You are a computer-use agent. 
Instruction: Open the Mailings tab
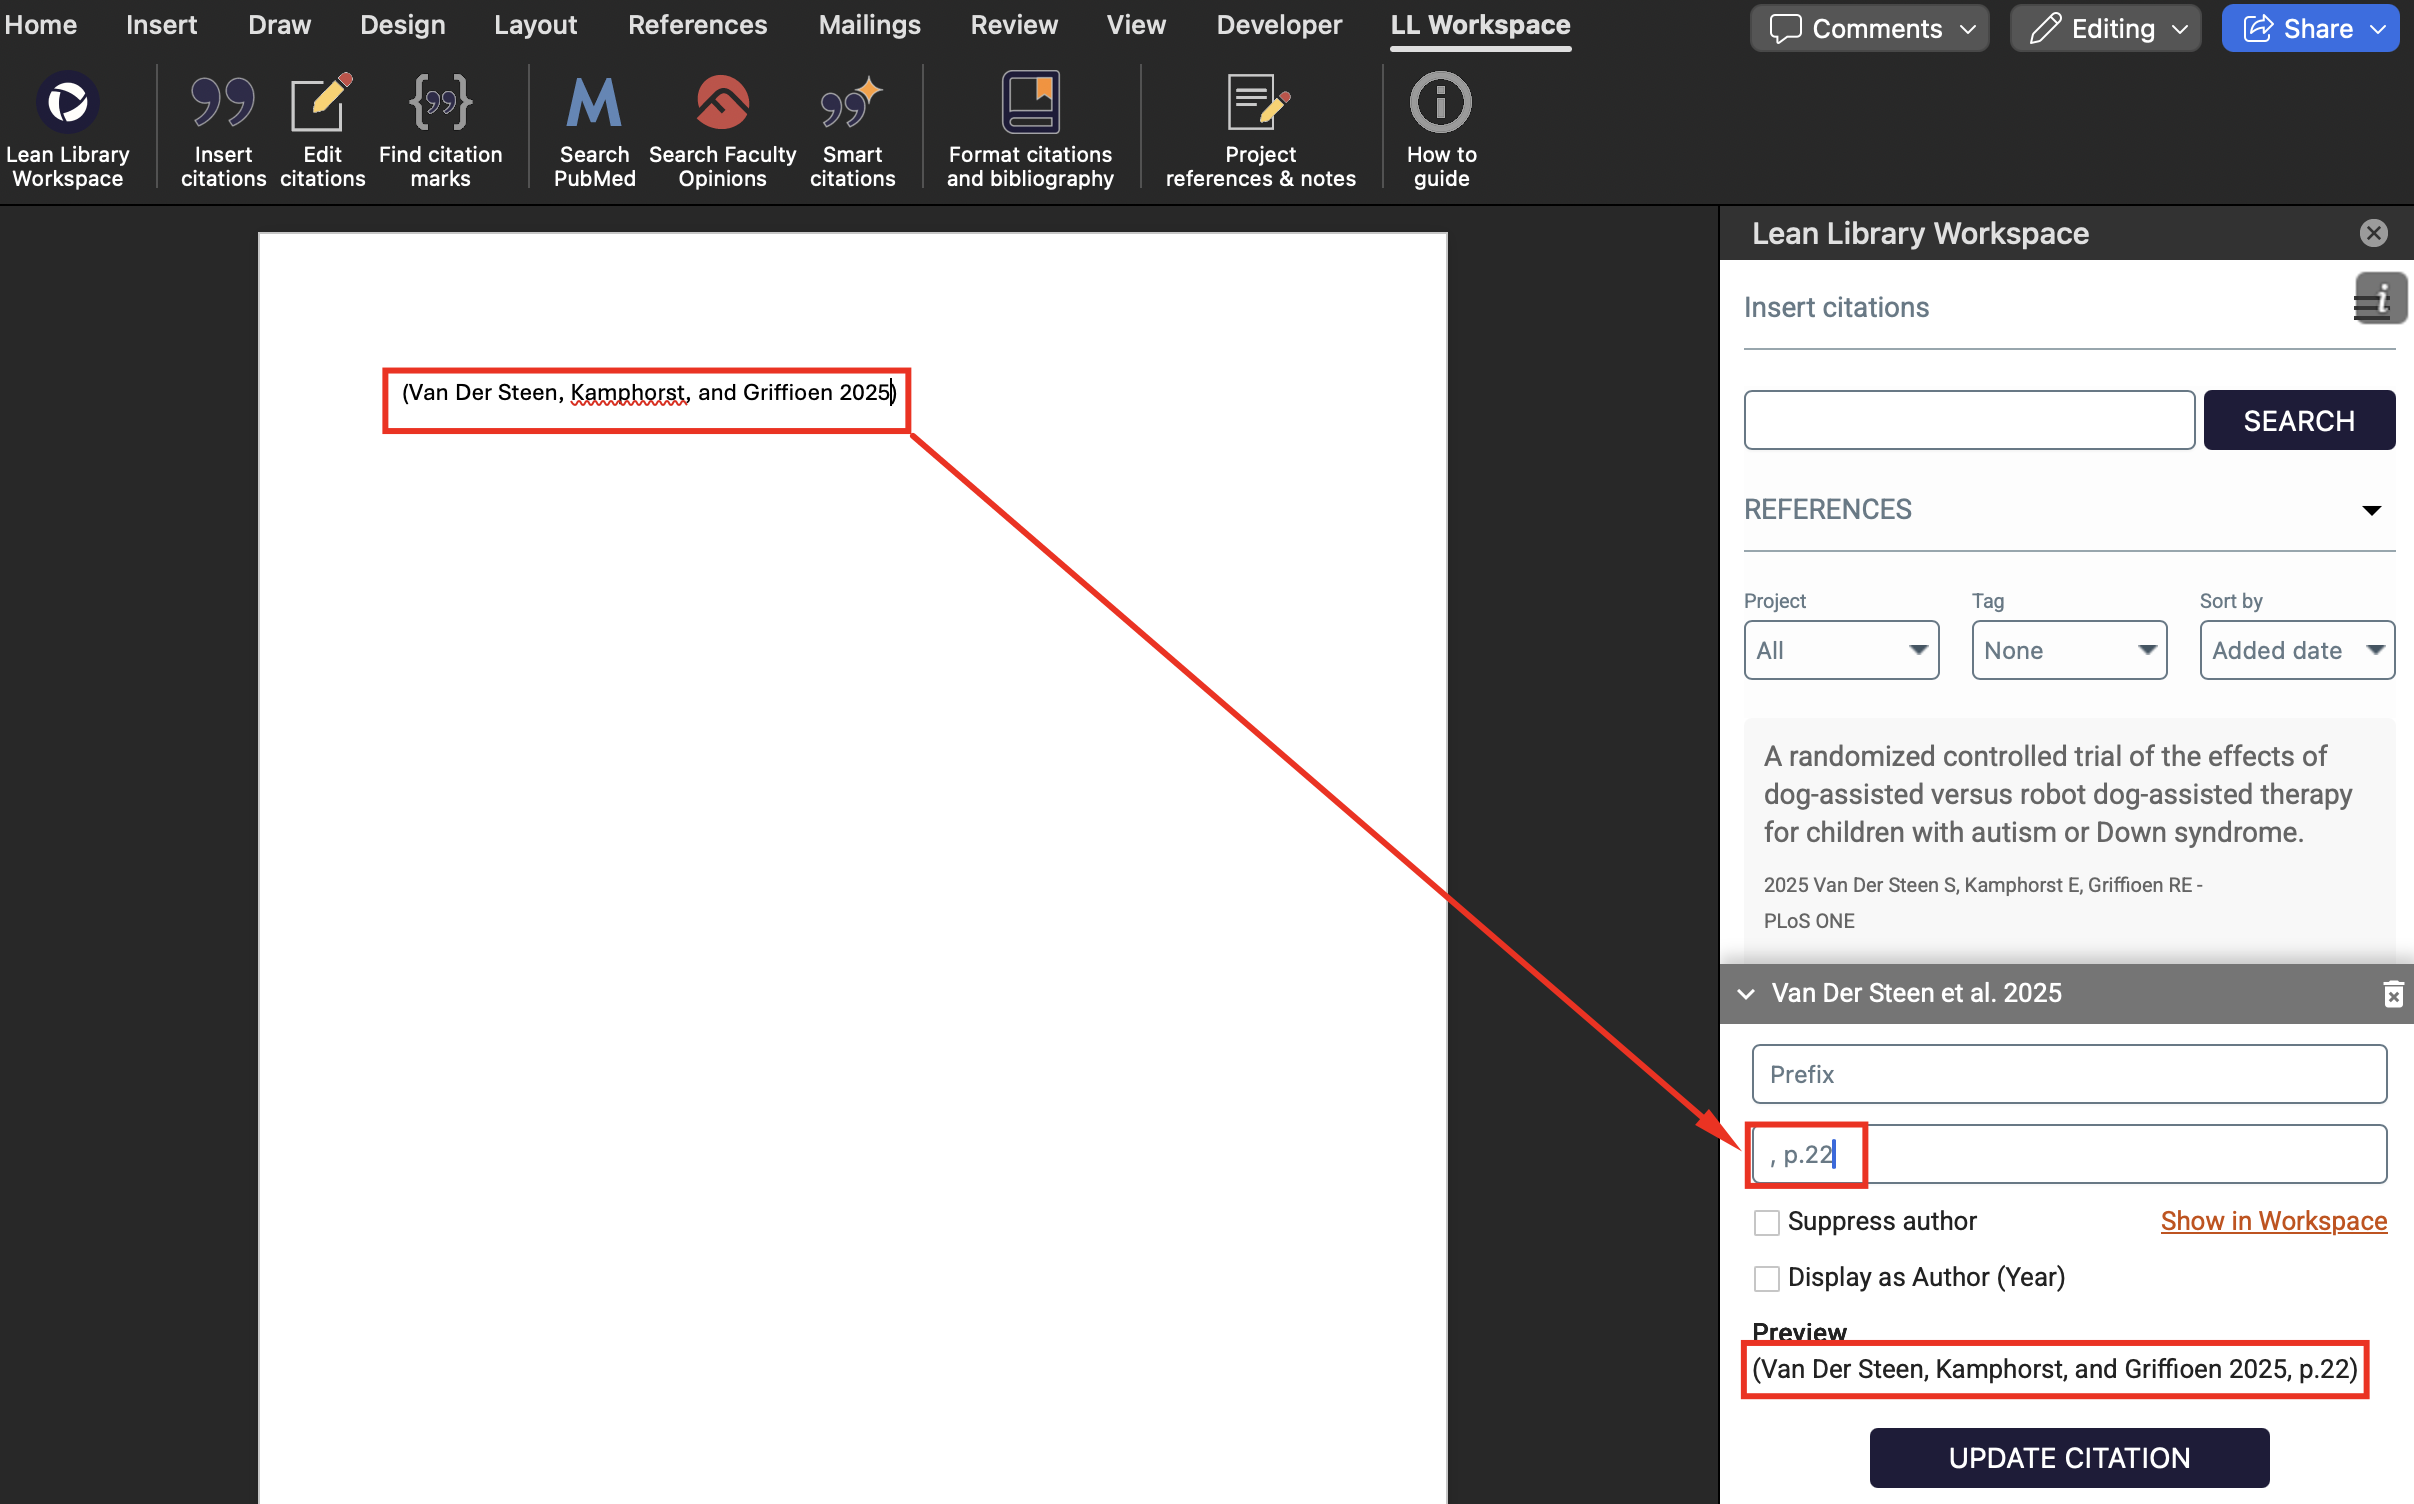tap(869, 24)
